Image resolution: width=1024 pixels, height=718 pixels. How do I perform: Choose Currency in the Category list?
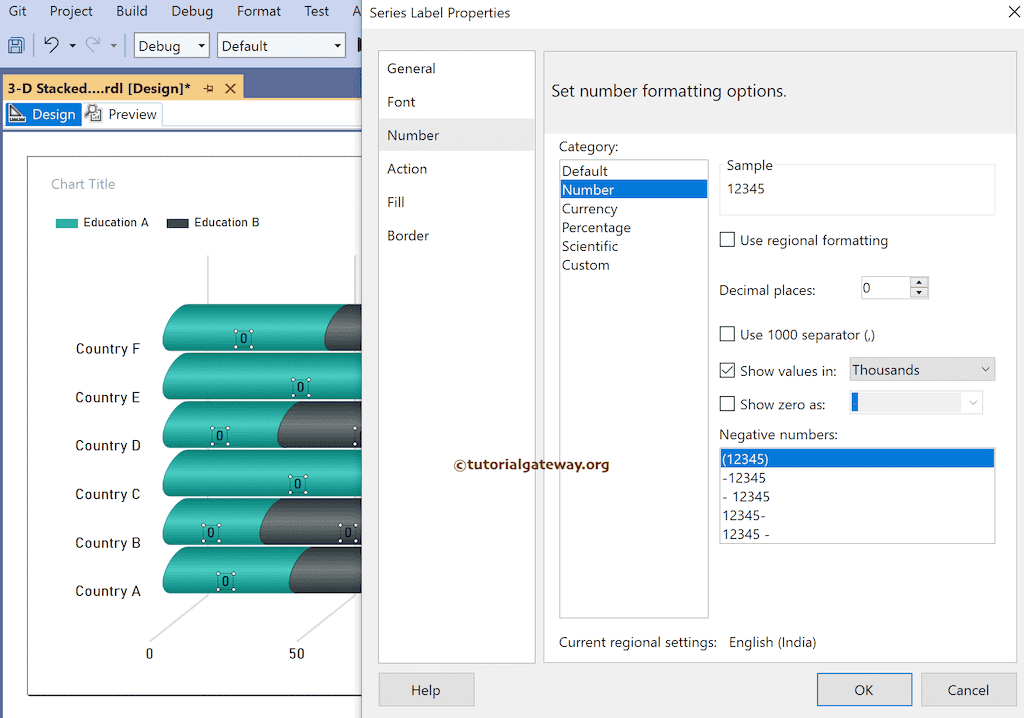(633, 208)
